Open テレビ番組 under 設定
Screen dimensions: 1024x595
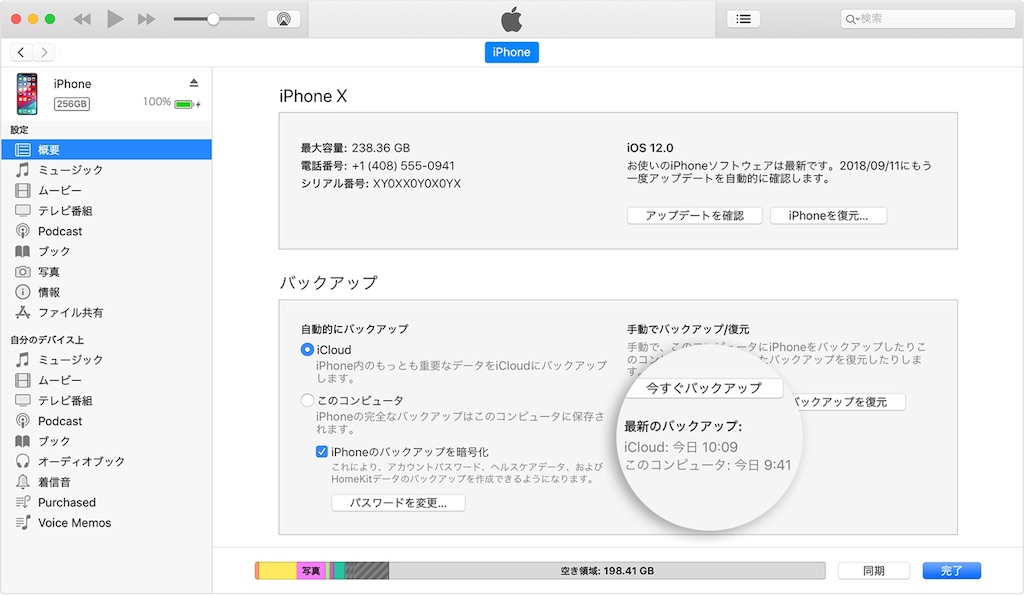(x=106, y=210)
